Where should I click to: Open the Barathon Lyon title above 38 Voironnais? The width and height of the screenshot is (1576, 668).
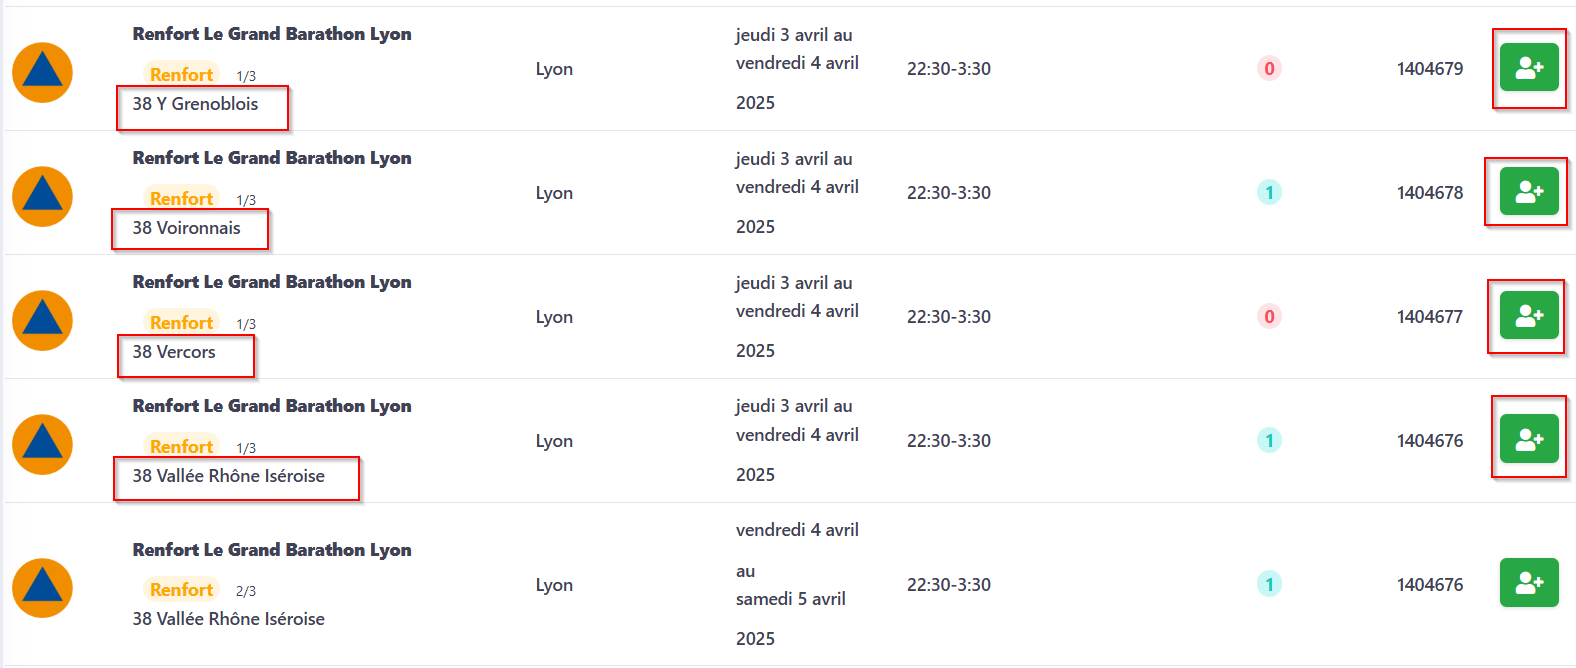point(272,158)
